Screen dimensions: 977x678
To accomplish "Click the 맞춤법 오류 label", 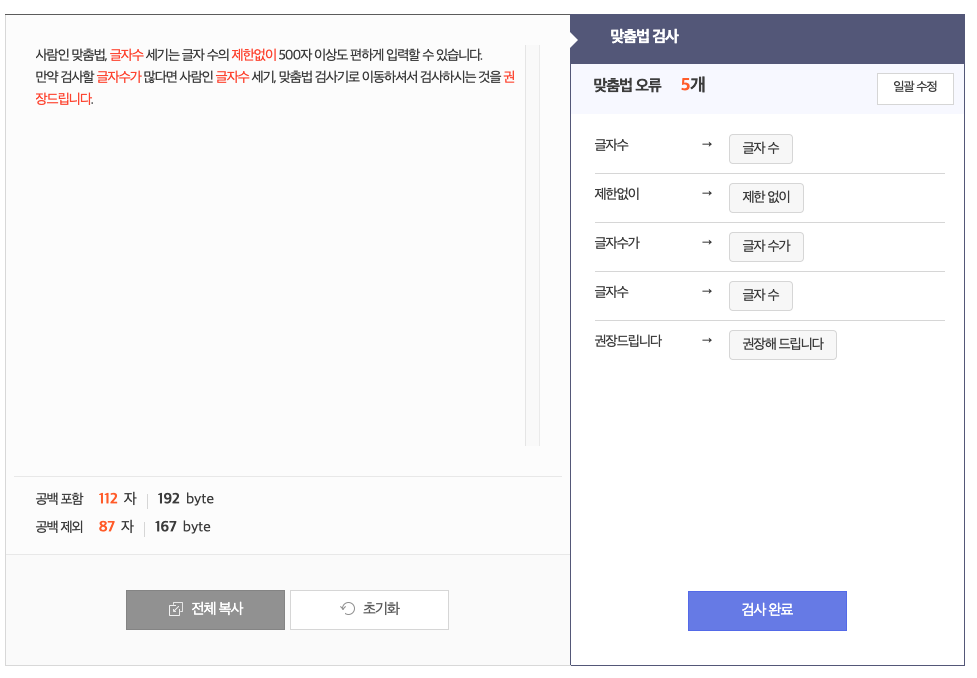I will pyautogui.click(x=627, y=85).
